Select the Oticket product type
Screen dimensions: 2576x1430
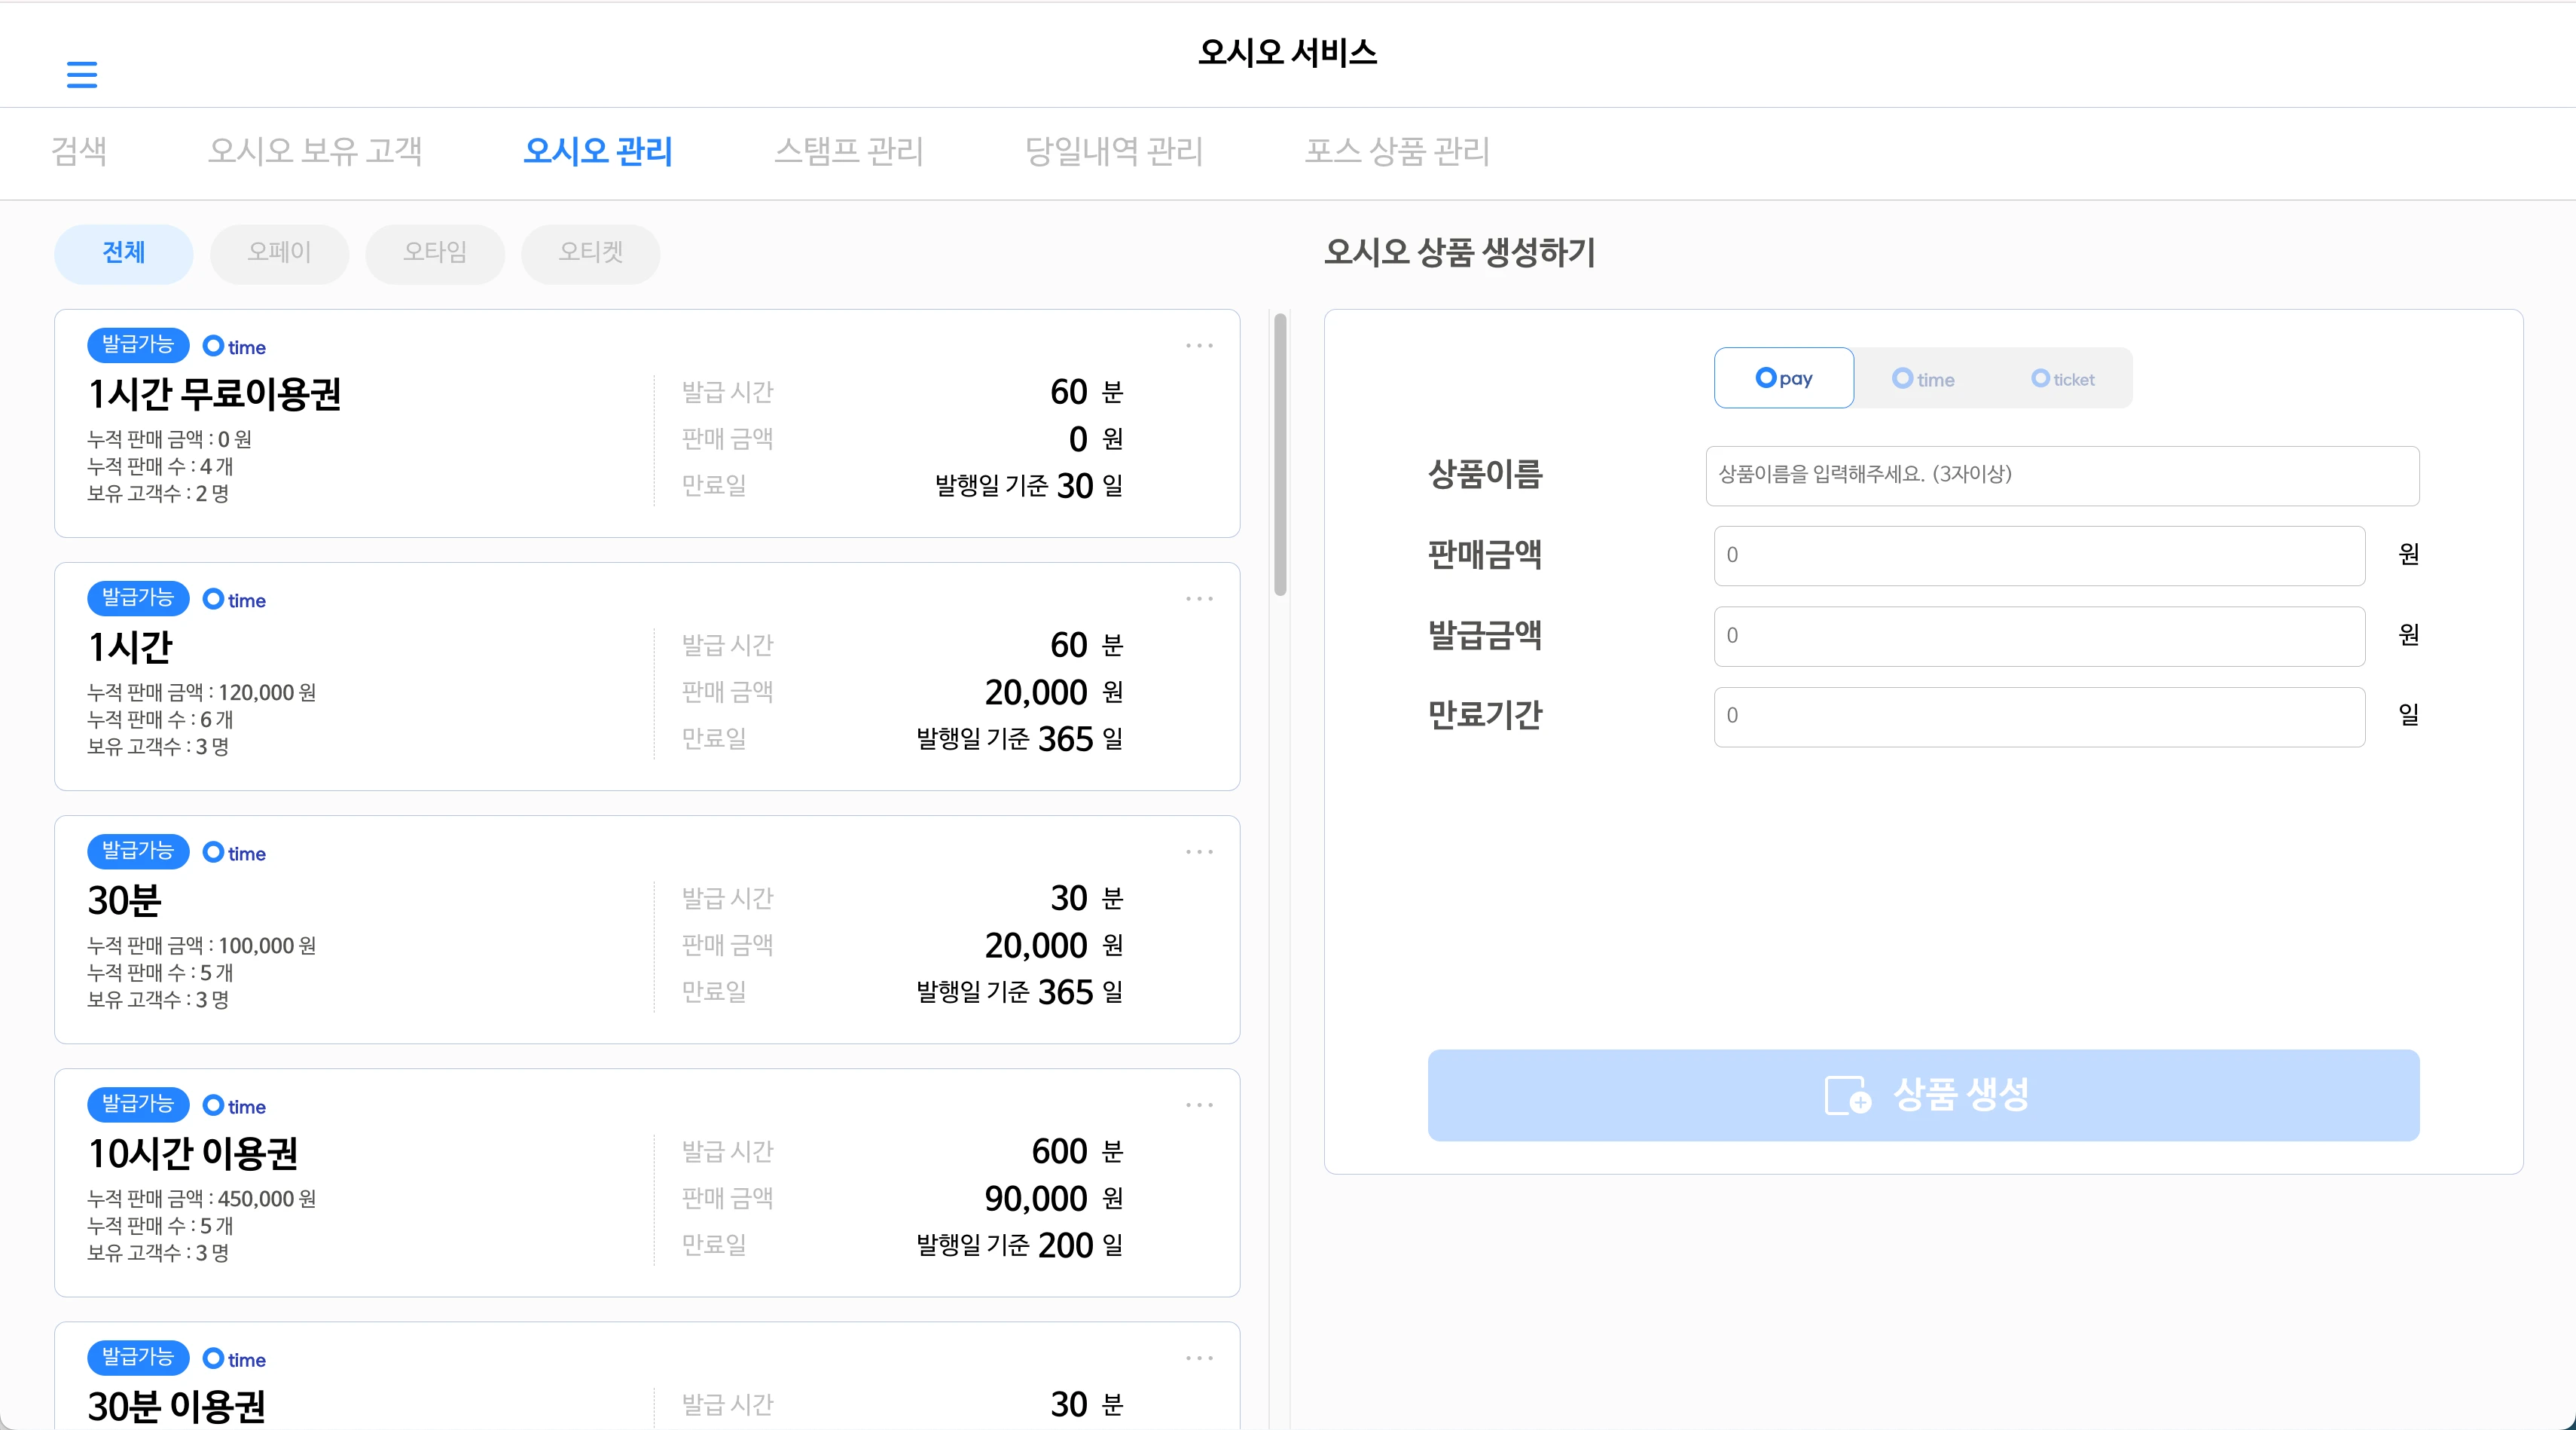pos(2063,379)
